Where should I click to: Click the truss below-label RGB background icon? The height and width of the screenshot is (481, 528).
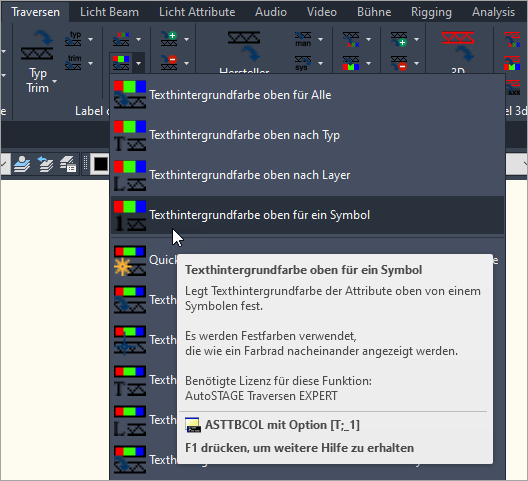[351, 63]
